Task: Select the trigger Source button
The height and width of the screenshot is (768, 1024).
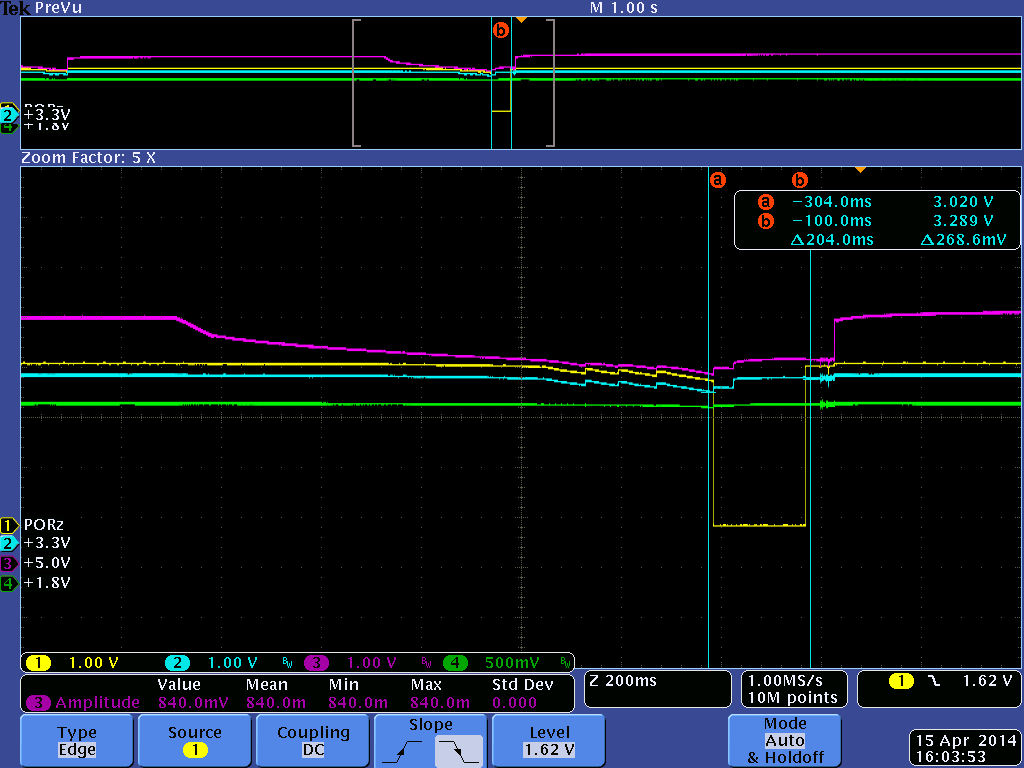Action: click(x=195, y=741)
